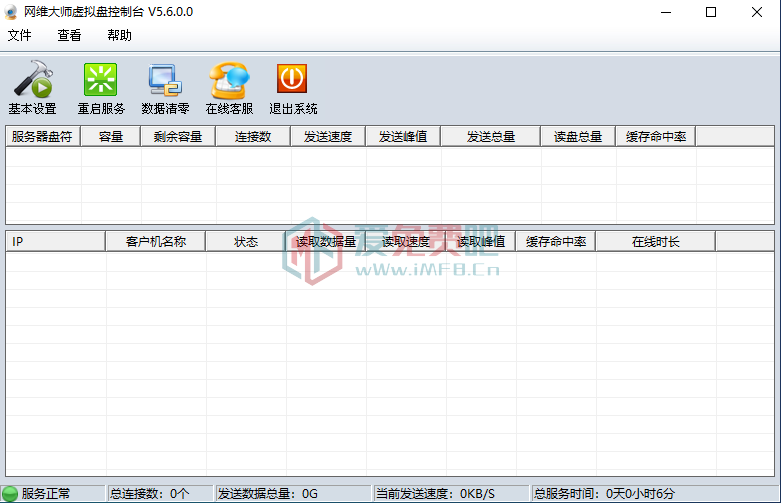781x503 pixels.
Task: Maximize the console window
Action: [x=711, y=12]
